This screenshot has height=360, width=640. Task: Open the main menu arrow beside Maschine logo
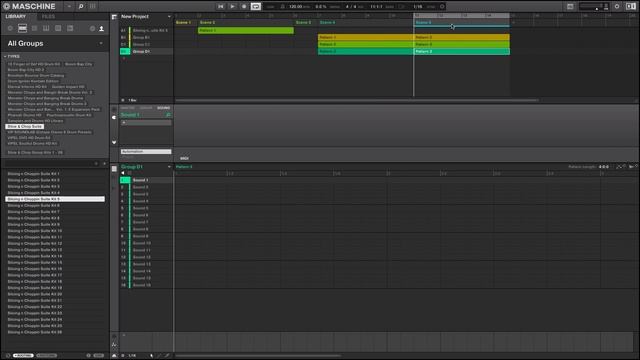click(69, 6)
